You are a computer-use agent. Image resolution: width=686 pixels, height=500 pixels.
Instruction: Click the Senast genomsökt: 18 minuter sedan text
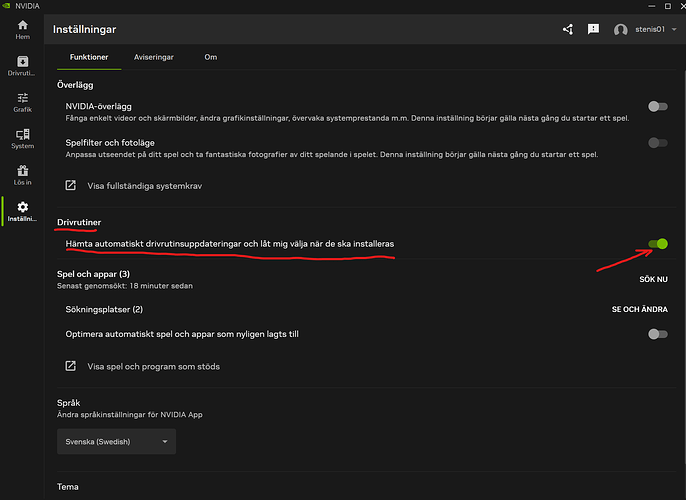pos(125,286)
